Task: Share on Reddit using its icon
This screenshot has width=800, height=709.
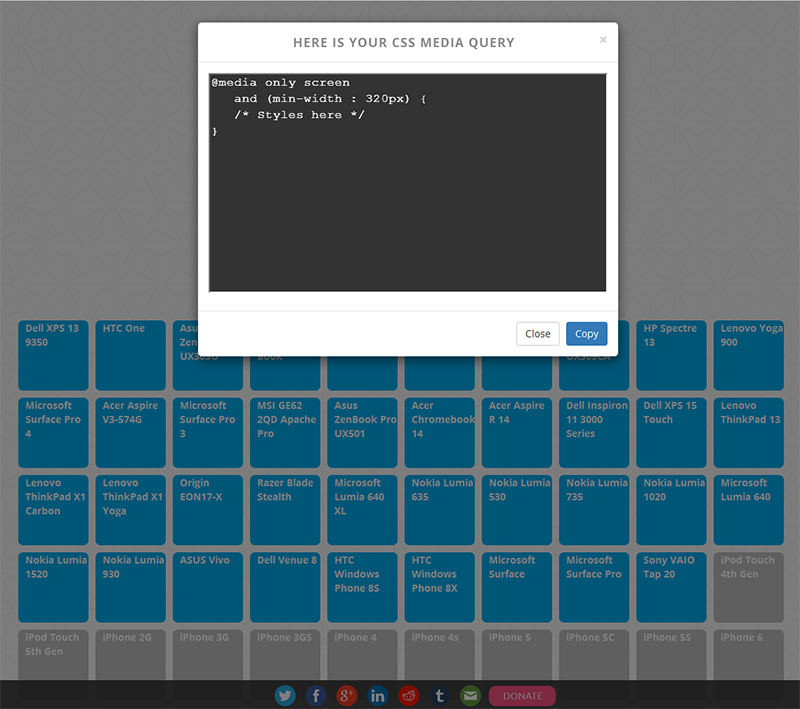Action: tap(409, 696)
